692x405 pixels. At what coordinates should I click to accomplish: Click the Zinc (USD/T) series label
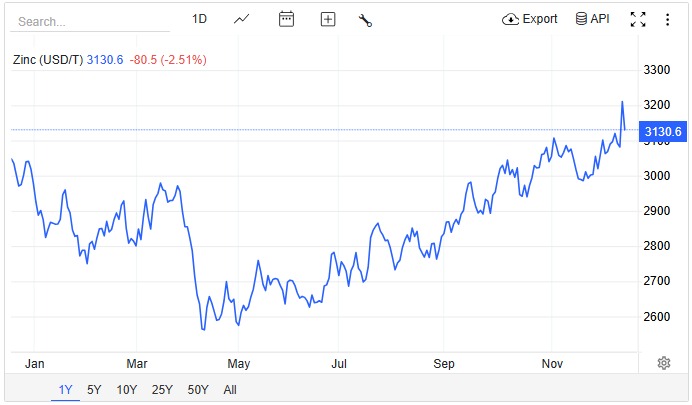[x=47, y=60]
